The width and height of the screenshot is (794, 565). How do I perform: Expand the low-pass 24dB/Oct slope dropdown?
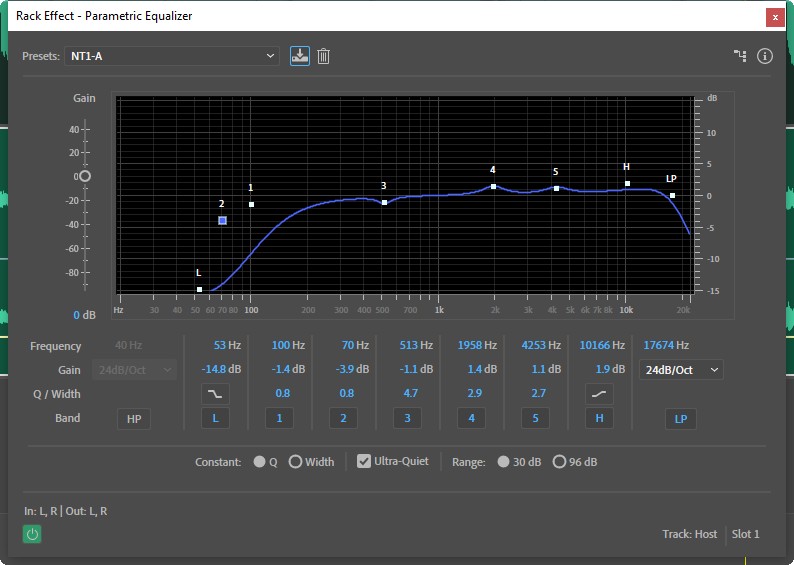click(x=680, y=370)
